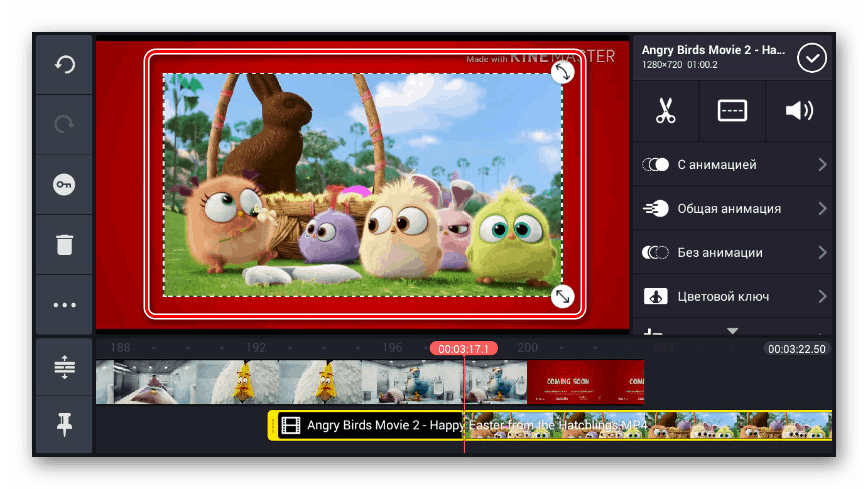Click the total duration label 00:03:22.50
Image resolution: width=868 pixels, height=489 pixels.
tap(796, 349)
